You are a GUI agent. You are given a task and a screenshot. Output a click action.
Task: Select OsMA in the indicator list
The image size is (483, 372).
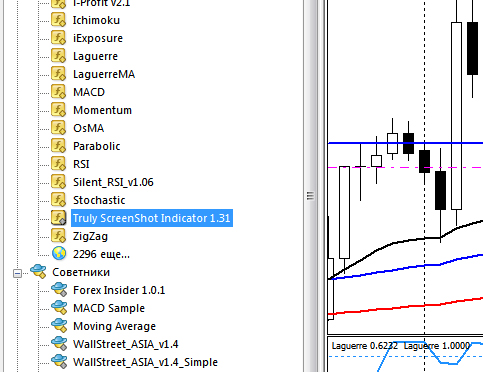click(x=89, y=128)
